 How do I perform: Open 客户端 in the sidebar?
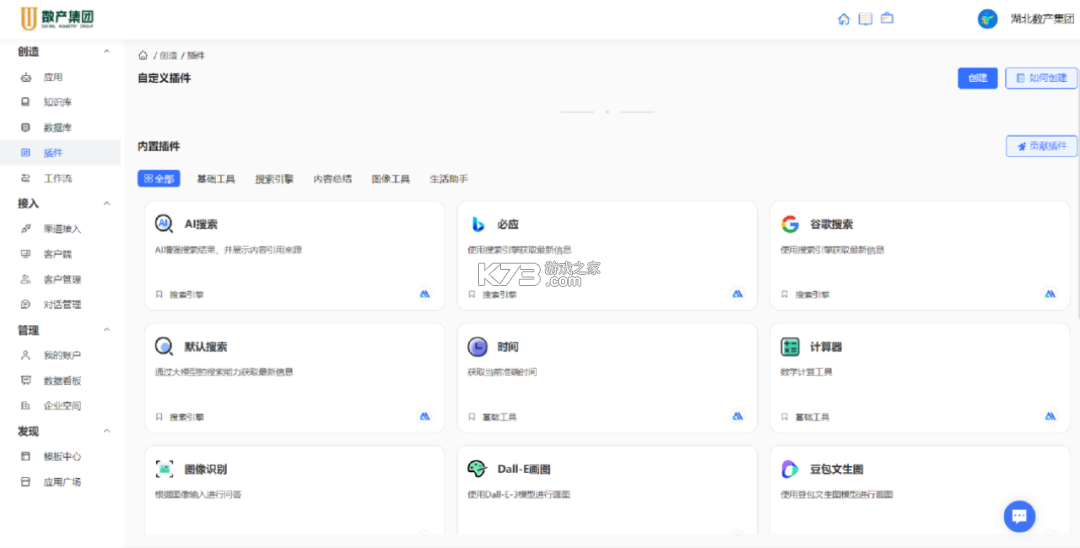[x=60, y=254]
